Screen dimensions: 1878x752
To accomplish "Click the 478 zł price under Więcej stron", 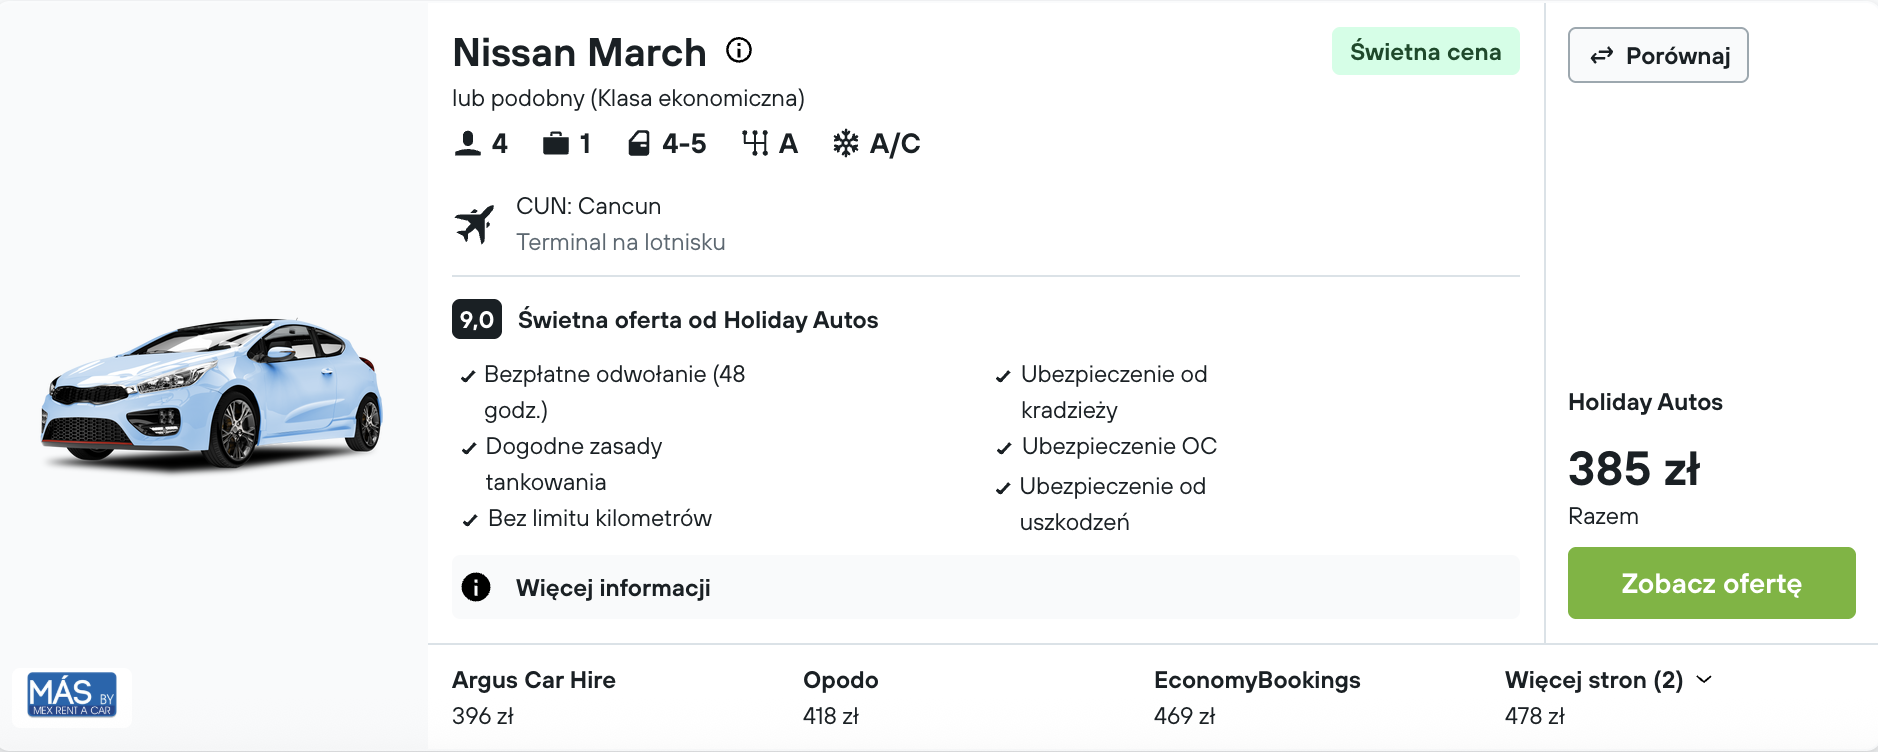I will [x=1535, y=716].
